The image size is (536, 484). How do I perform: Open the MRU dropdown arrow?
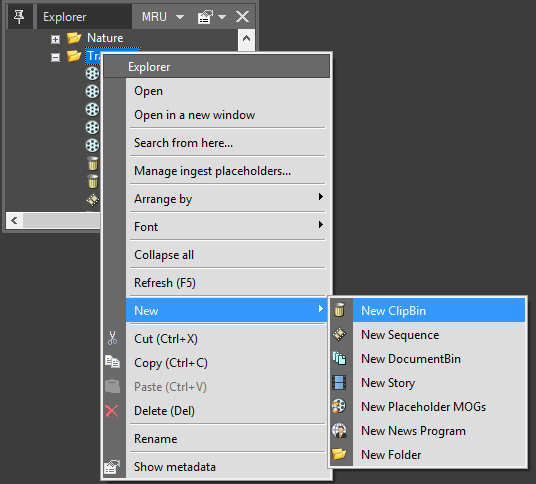coord(180,17)
